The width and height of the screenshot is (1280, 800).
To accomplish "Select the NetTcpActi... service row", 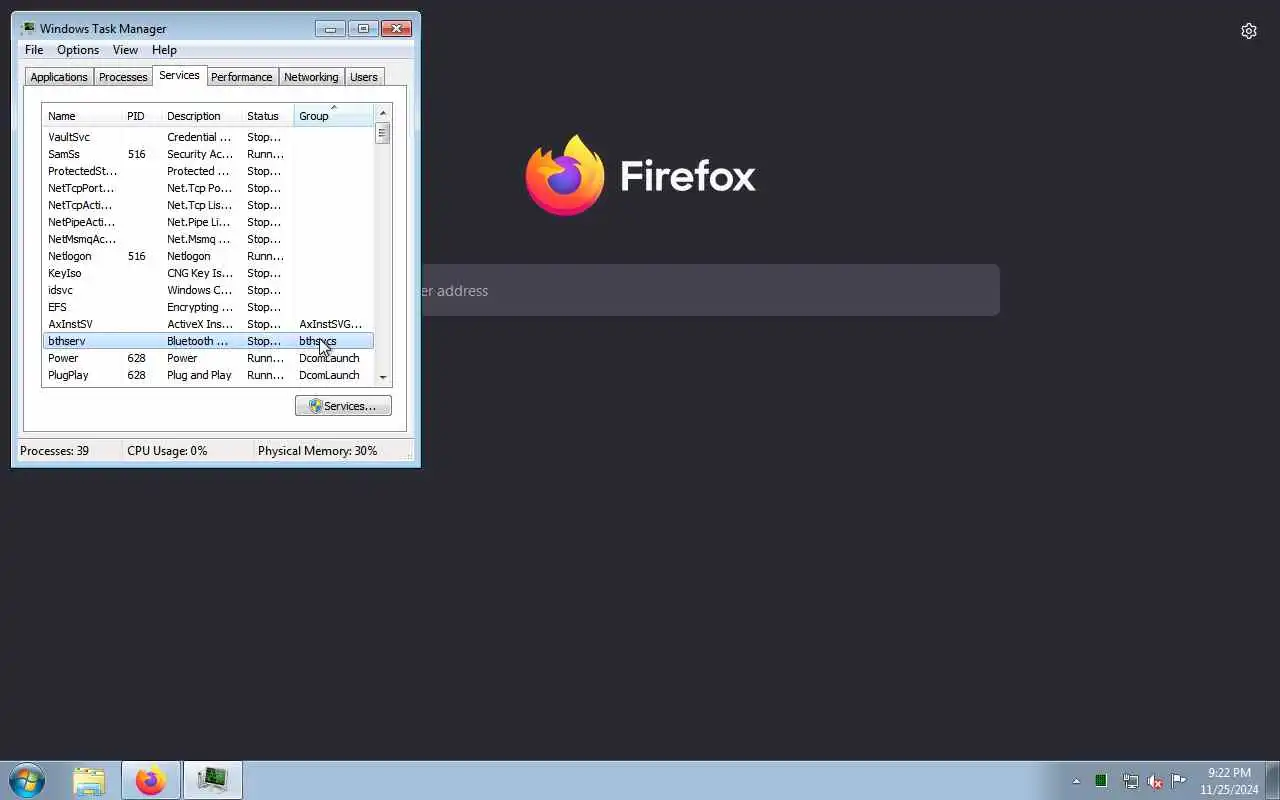I will tap(208, 205).
